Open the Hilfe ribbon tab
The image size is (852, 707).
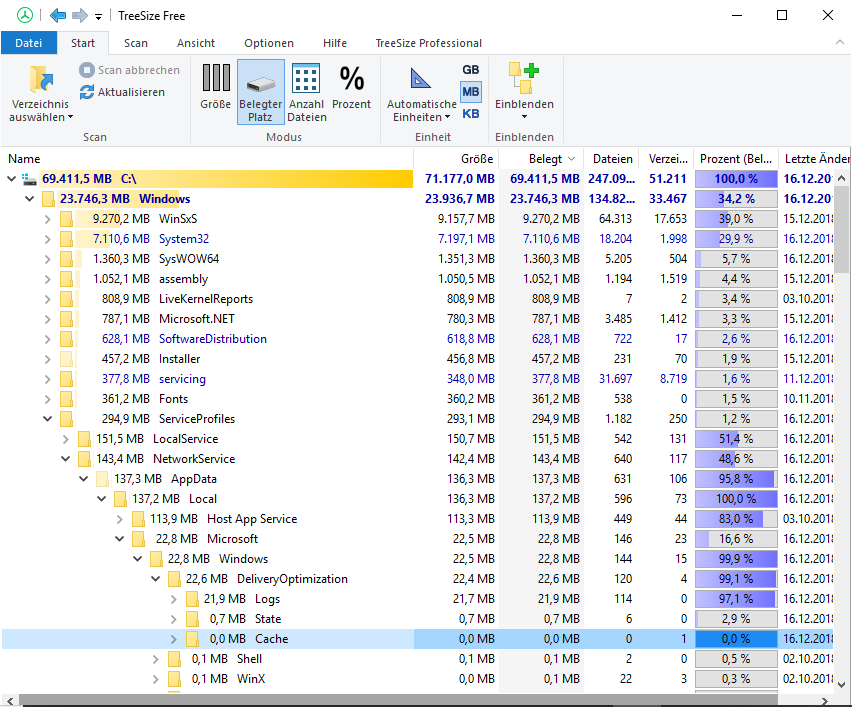(x=335, y=43)
